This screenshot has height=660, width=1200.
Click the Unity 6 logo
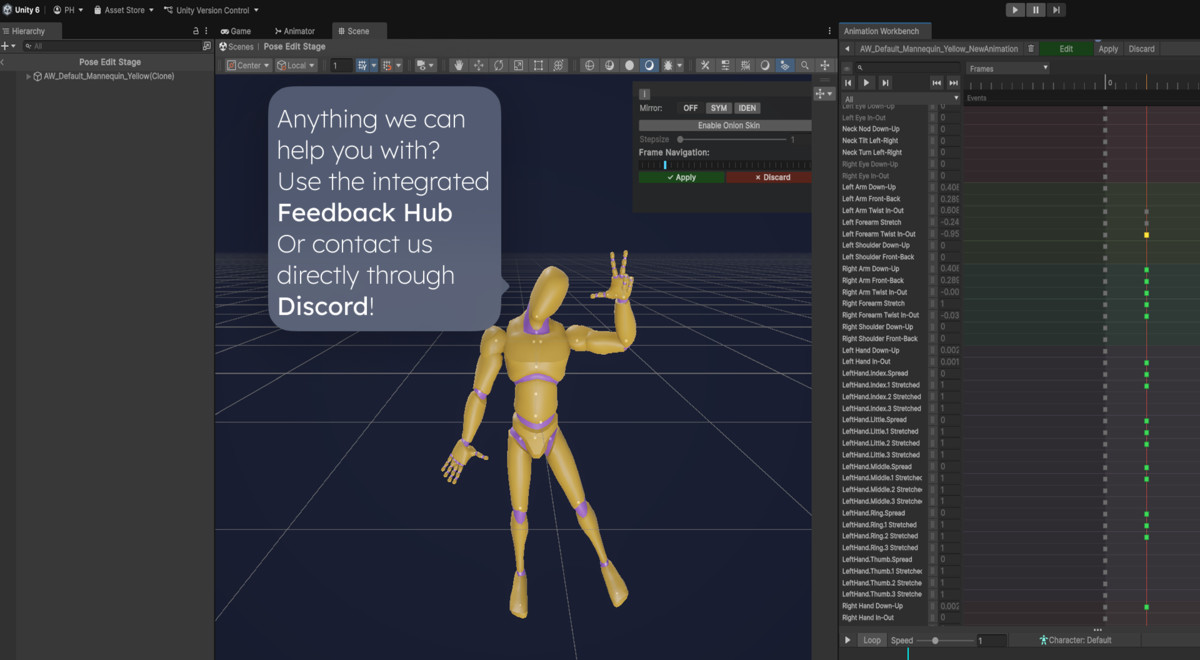point(6,10)
